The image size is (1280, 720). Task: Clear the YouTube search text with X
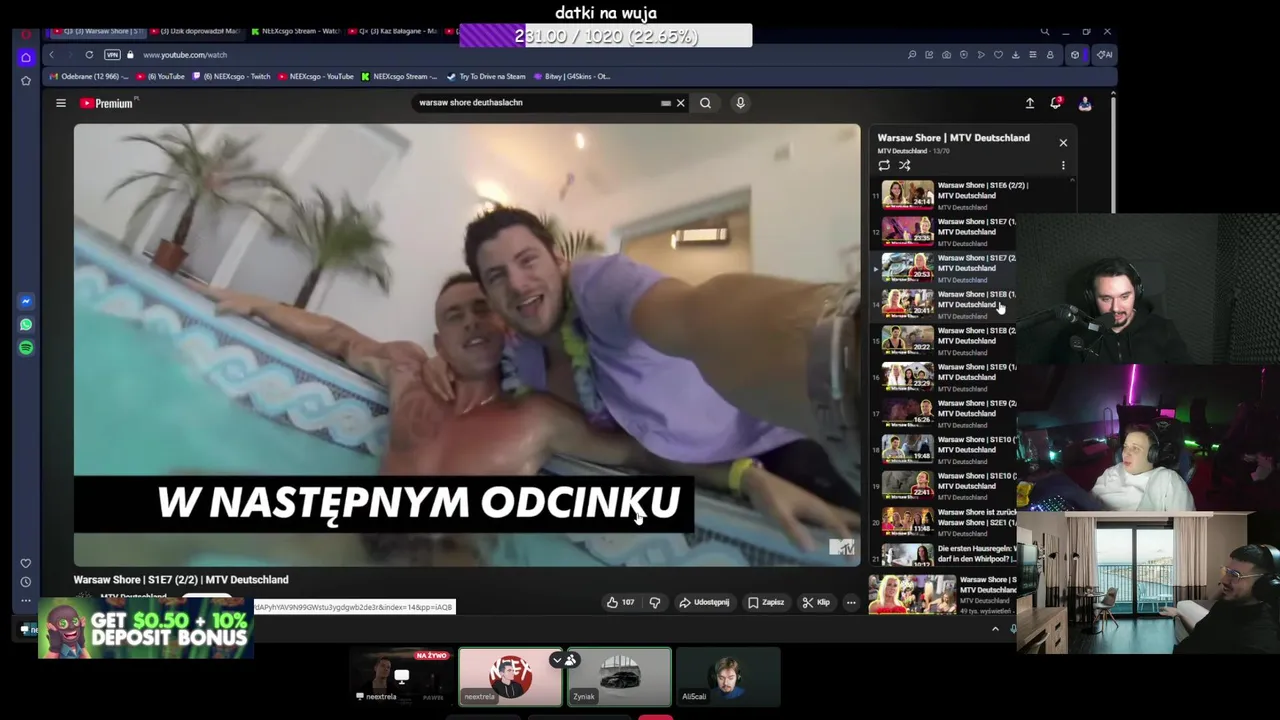coord(680,103)
